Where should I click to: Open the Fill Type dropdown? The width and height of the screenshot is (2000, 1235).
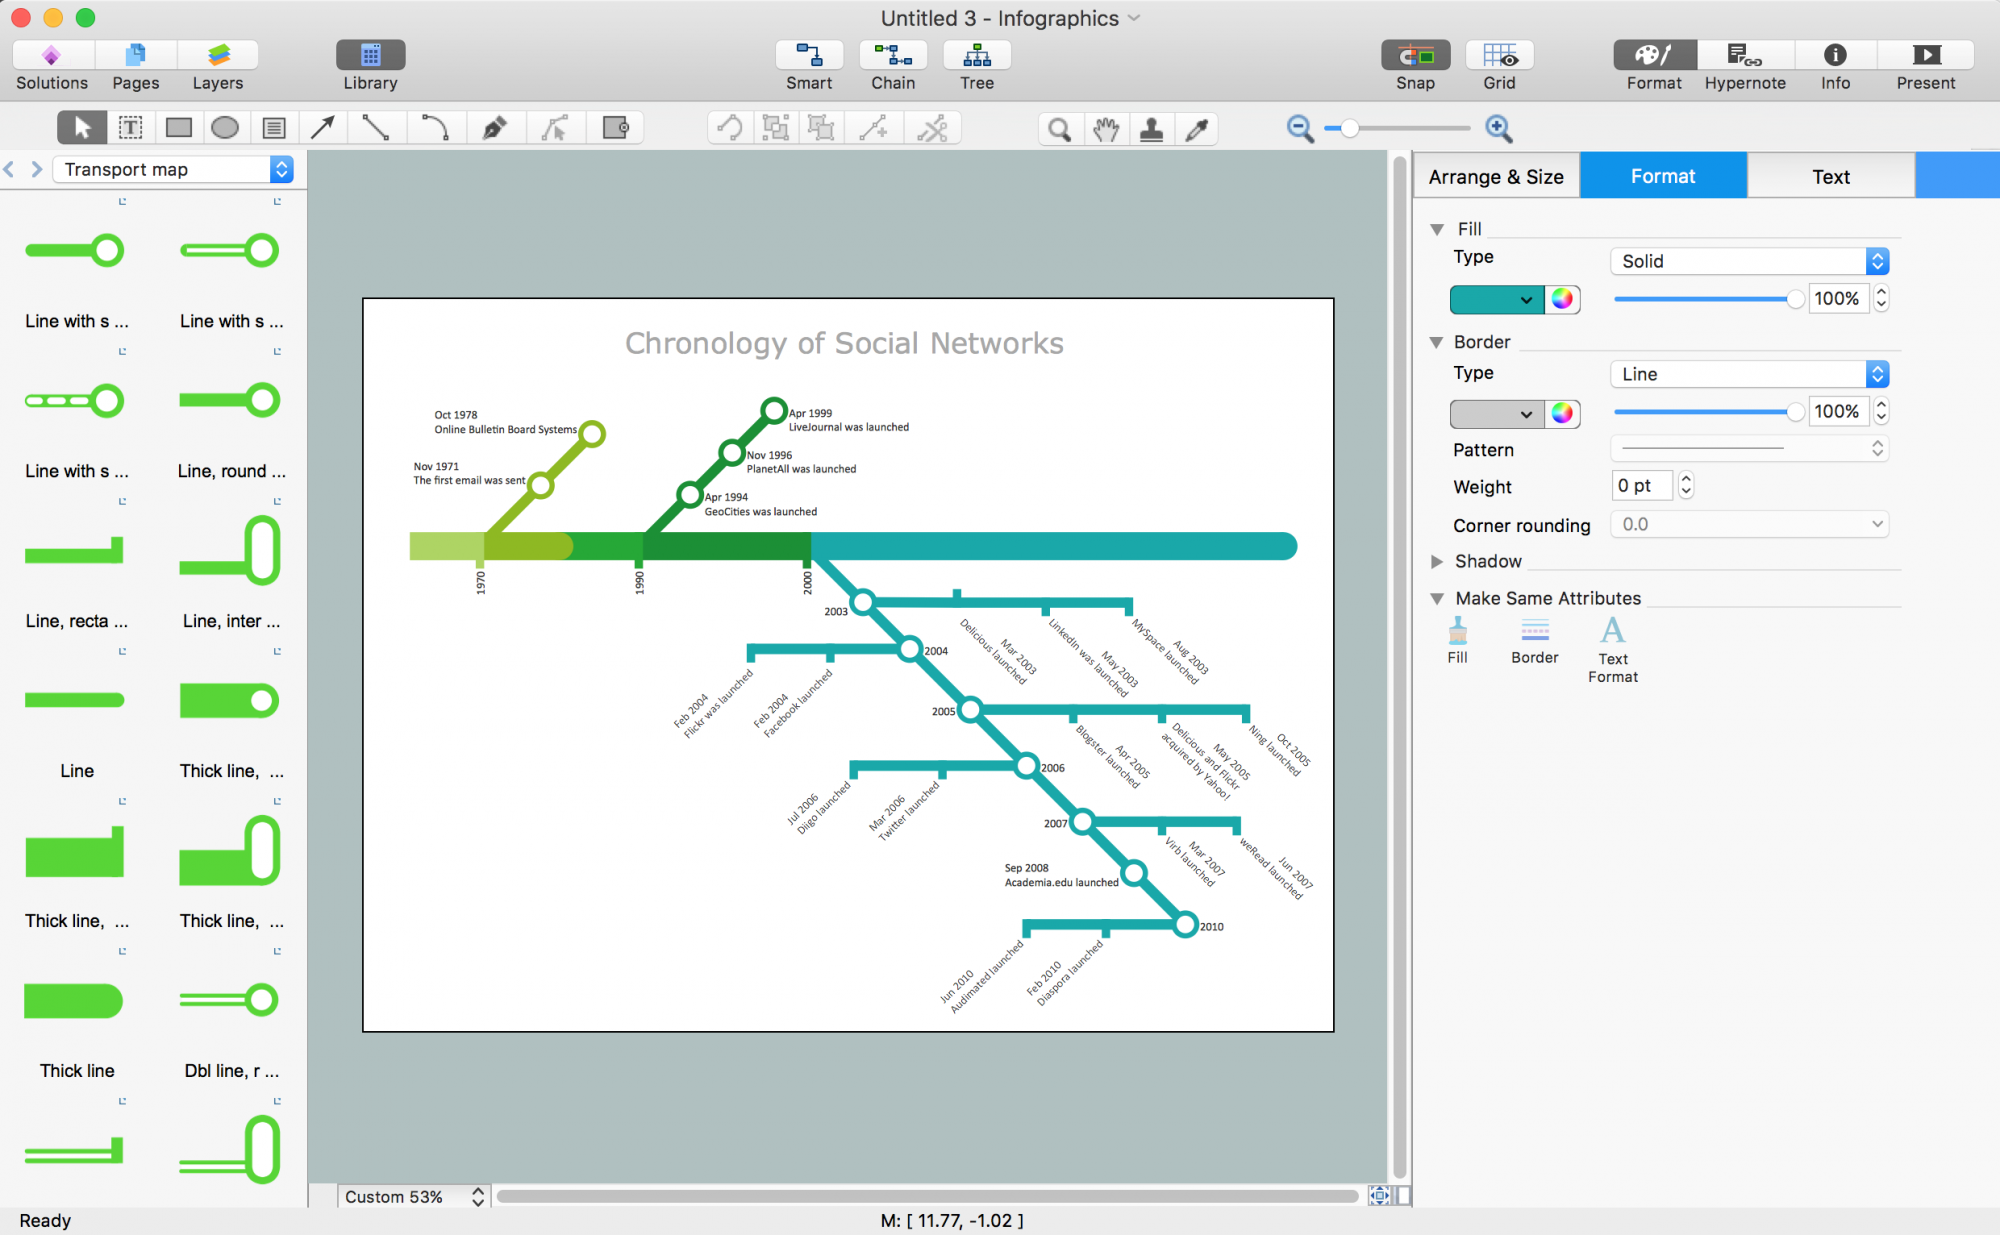(1749, 261)
